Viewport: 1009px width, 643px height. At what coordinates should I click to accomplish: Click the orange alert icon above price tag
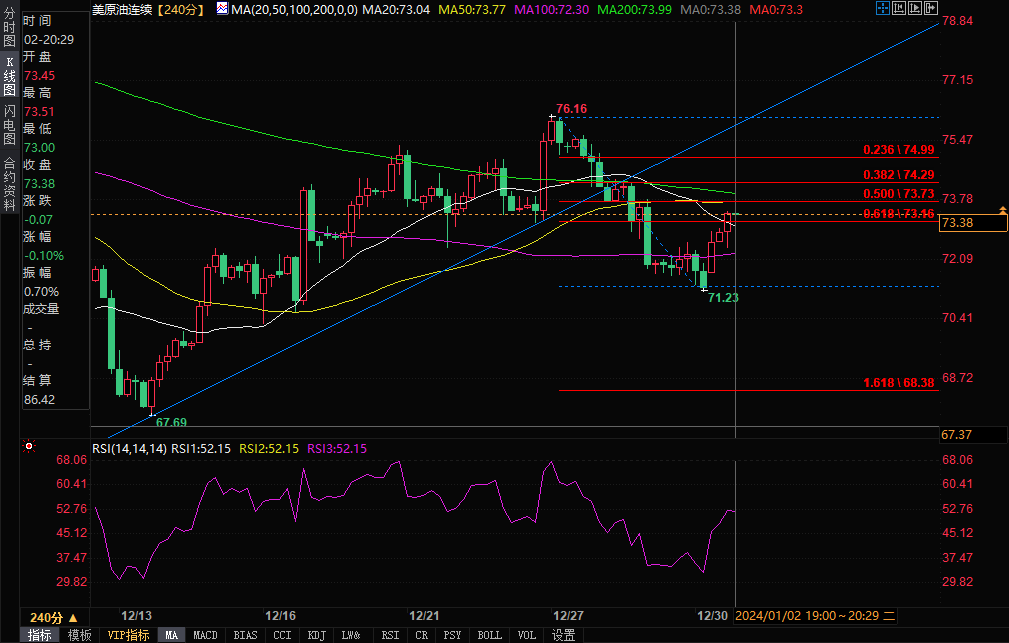tap(1003, 211)
